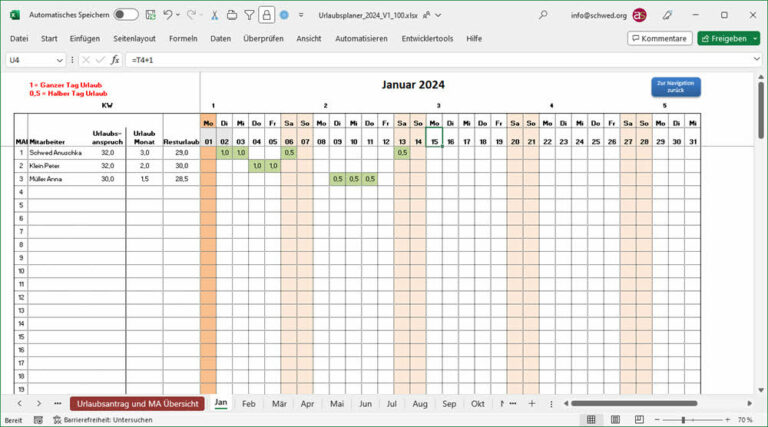Click the zoom slider handle

pos(683,420)
